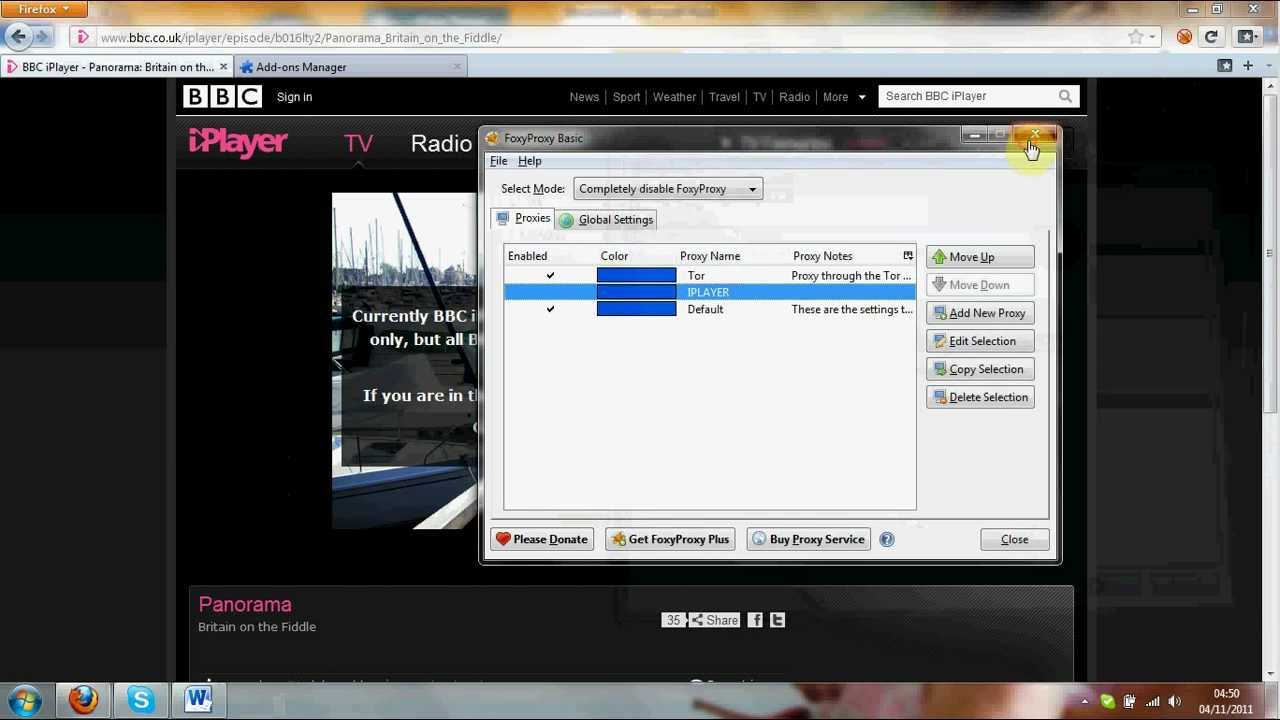
Task: Switch to the Proxies tab
Action: 523,218
